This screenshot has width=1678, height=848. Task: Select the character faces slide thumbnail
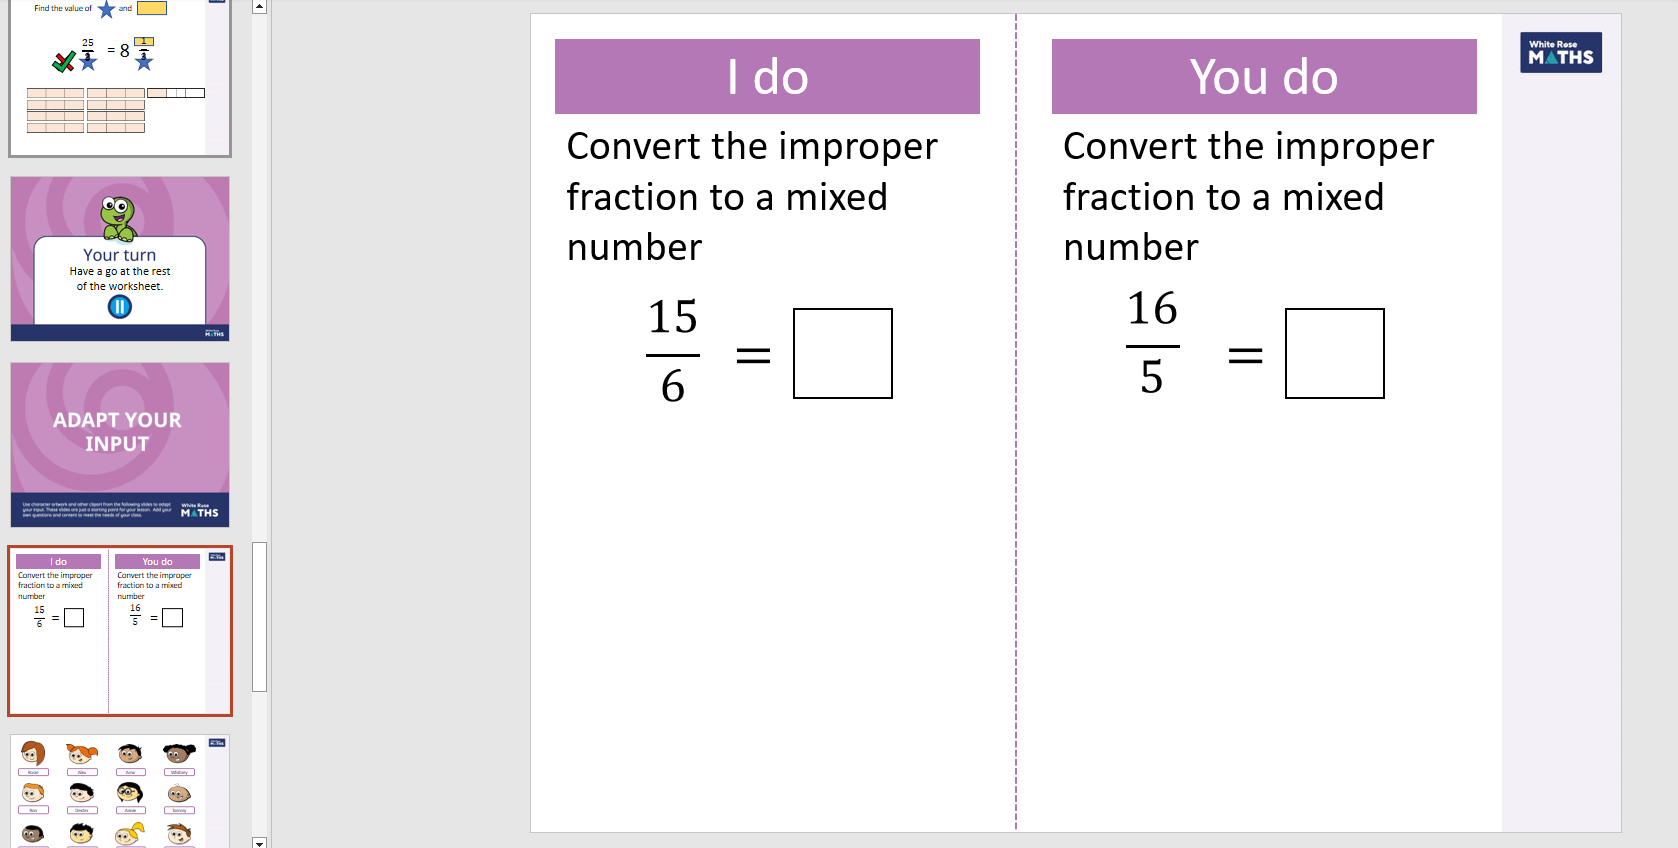[120, 791]
